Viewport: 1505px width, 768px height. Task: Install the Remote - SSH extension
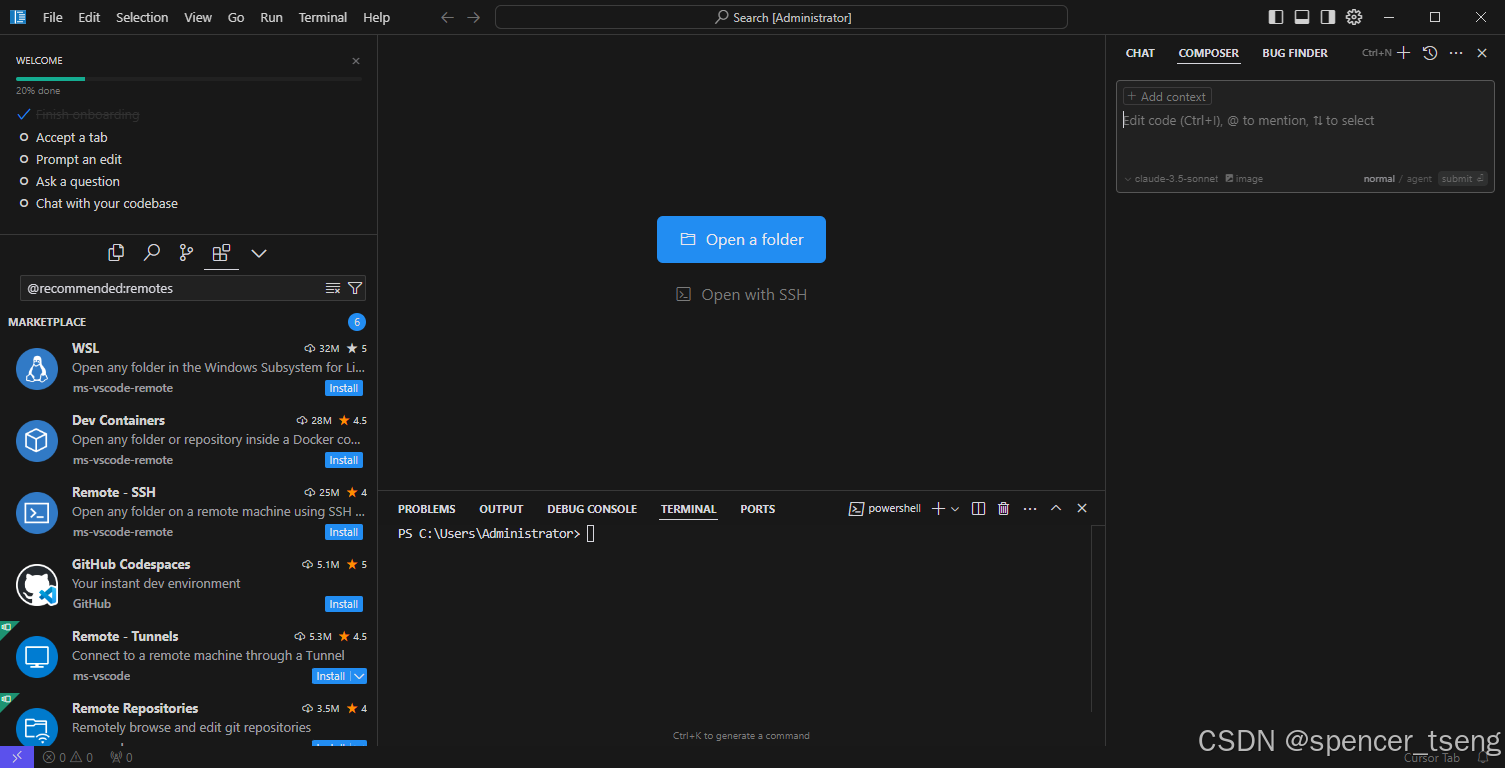tap(344, 532)
